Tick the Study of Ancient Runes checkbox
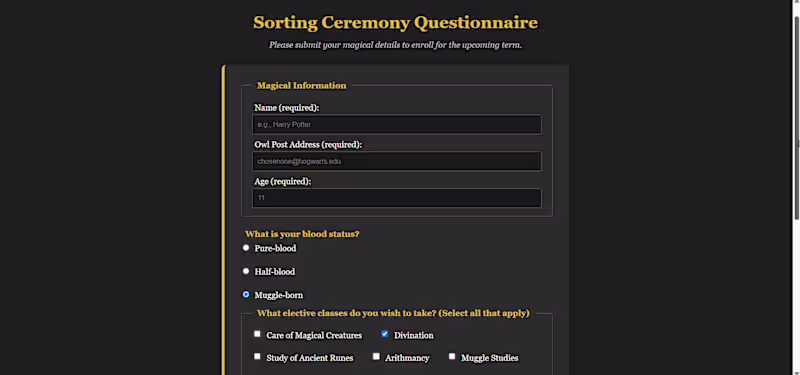Screen dimensions: 800x375 [x=257, y=356]
